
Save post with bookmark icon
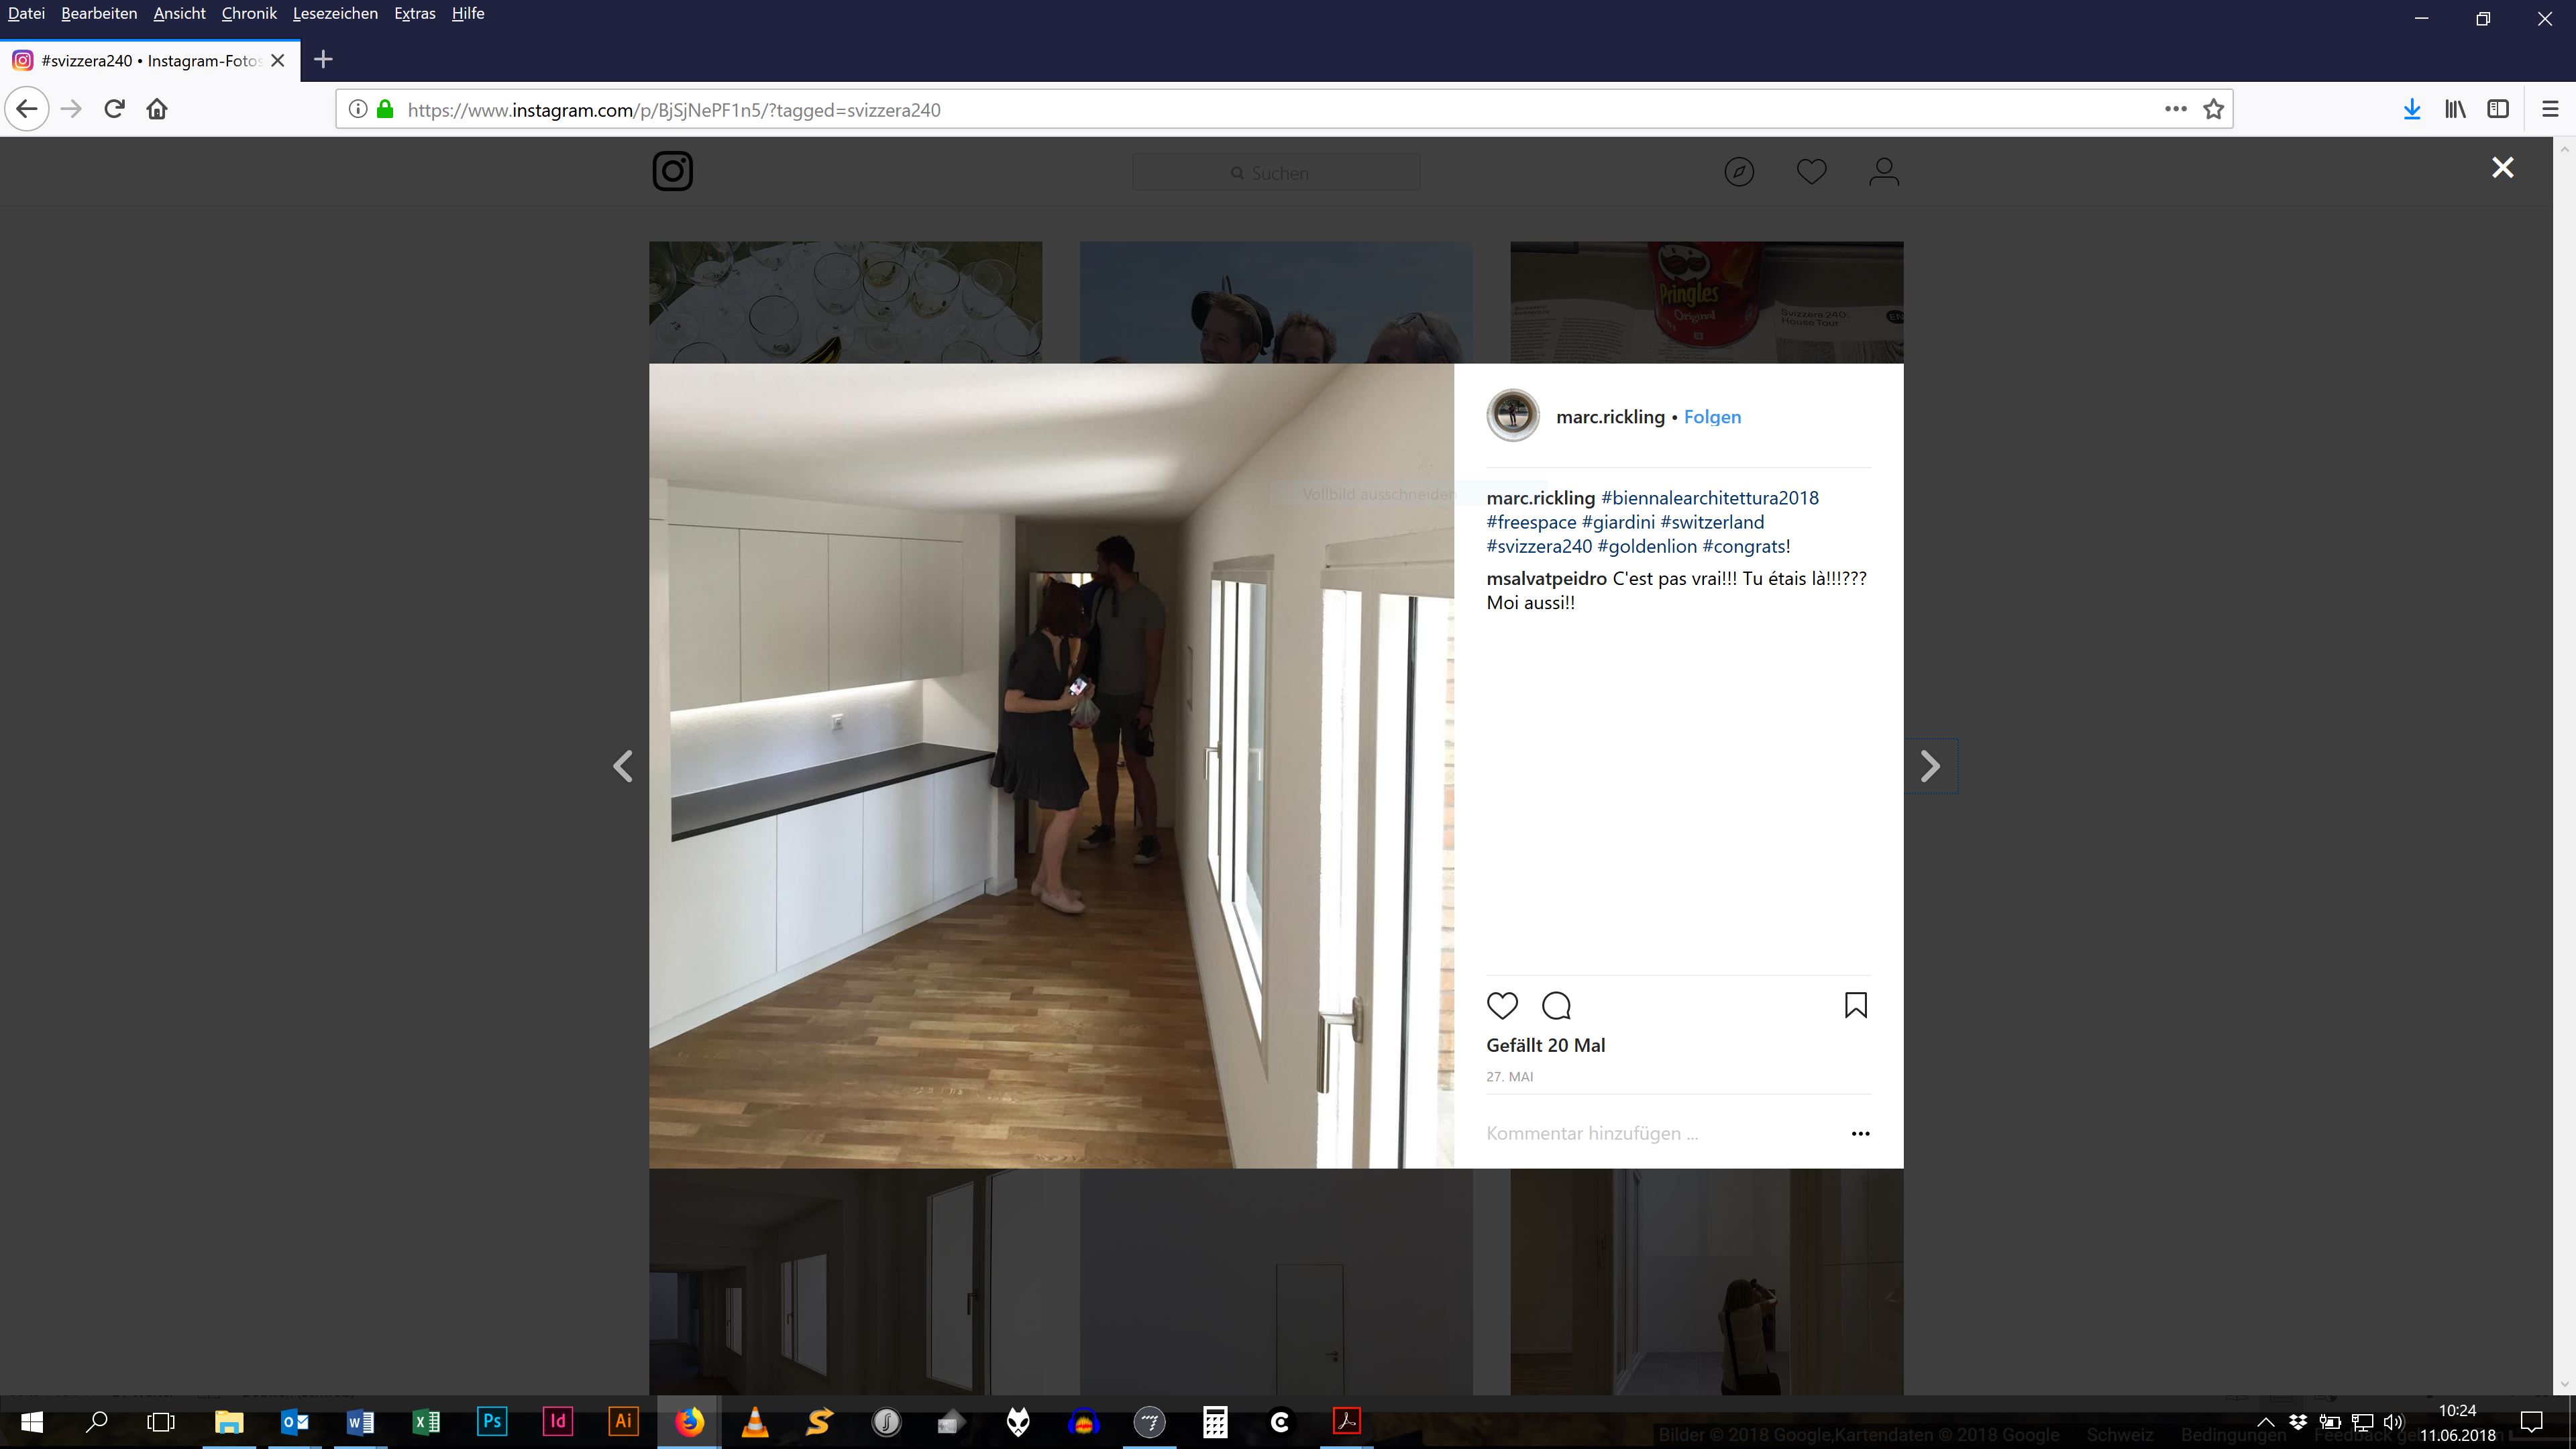tap(1855, 1005)
